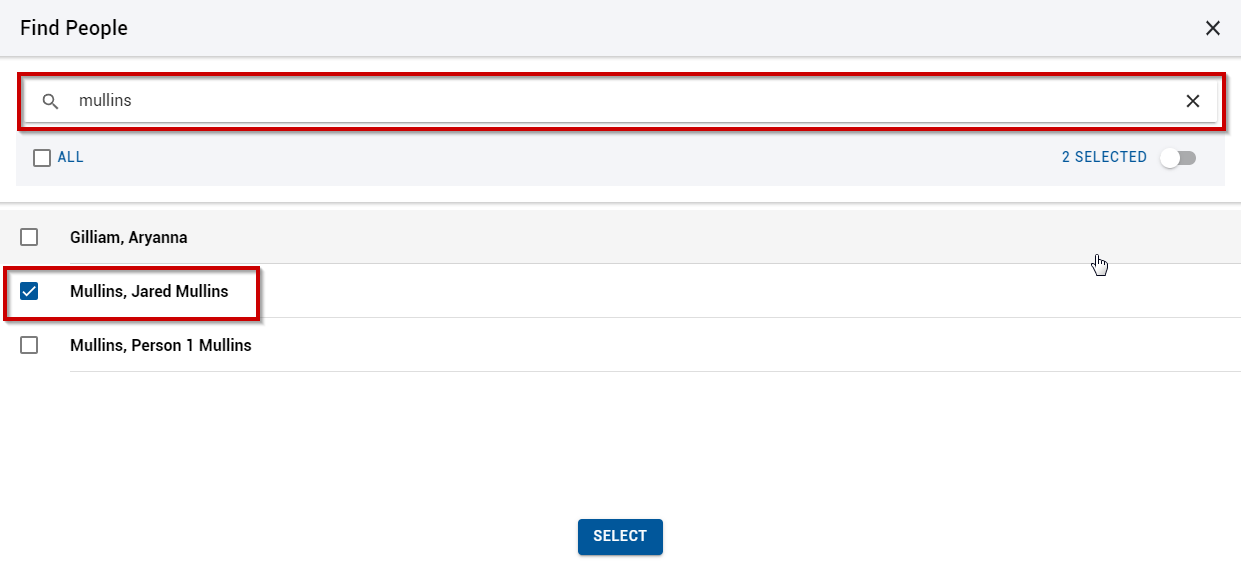Click the 2 SELECTED label
The width and height of the screenshot is (1241, 564).
coord(1104,157)
